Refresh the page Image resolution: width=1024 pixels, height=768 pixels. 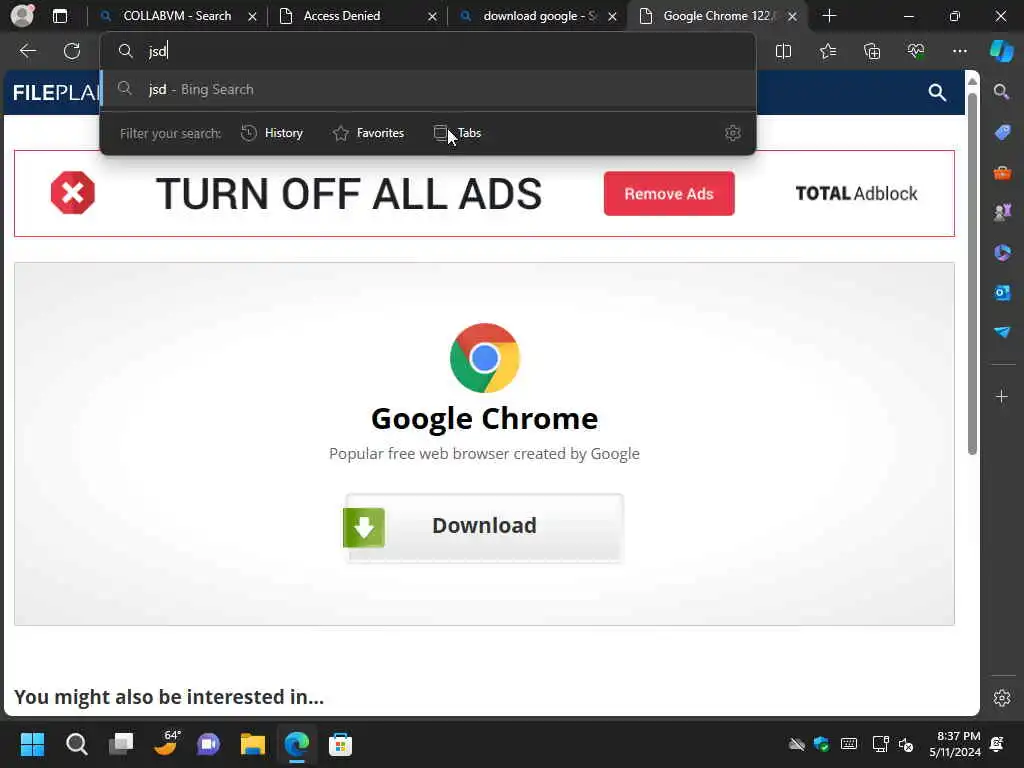pos(72,51)
